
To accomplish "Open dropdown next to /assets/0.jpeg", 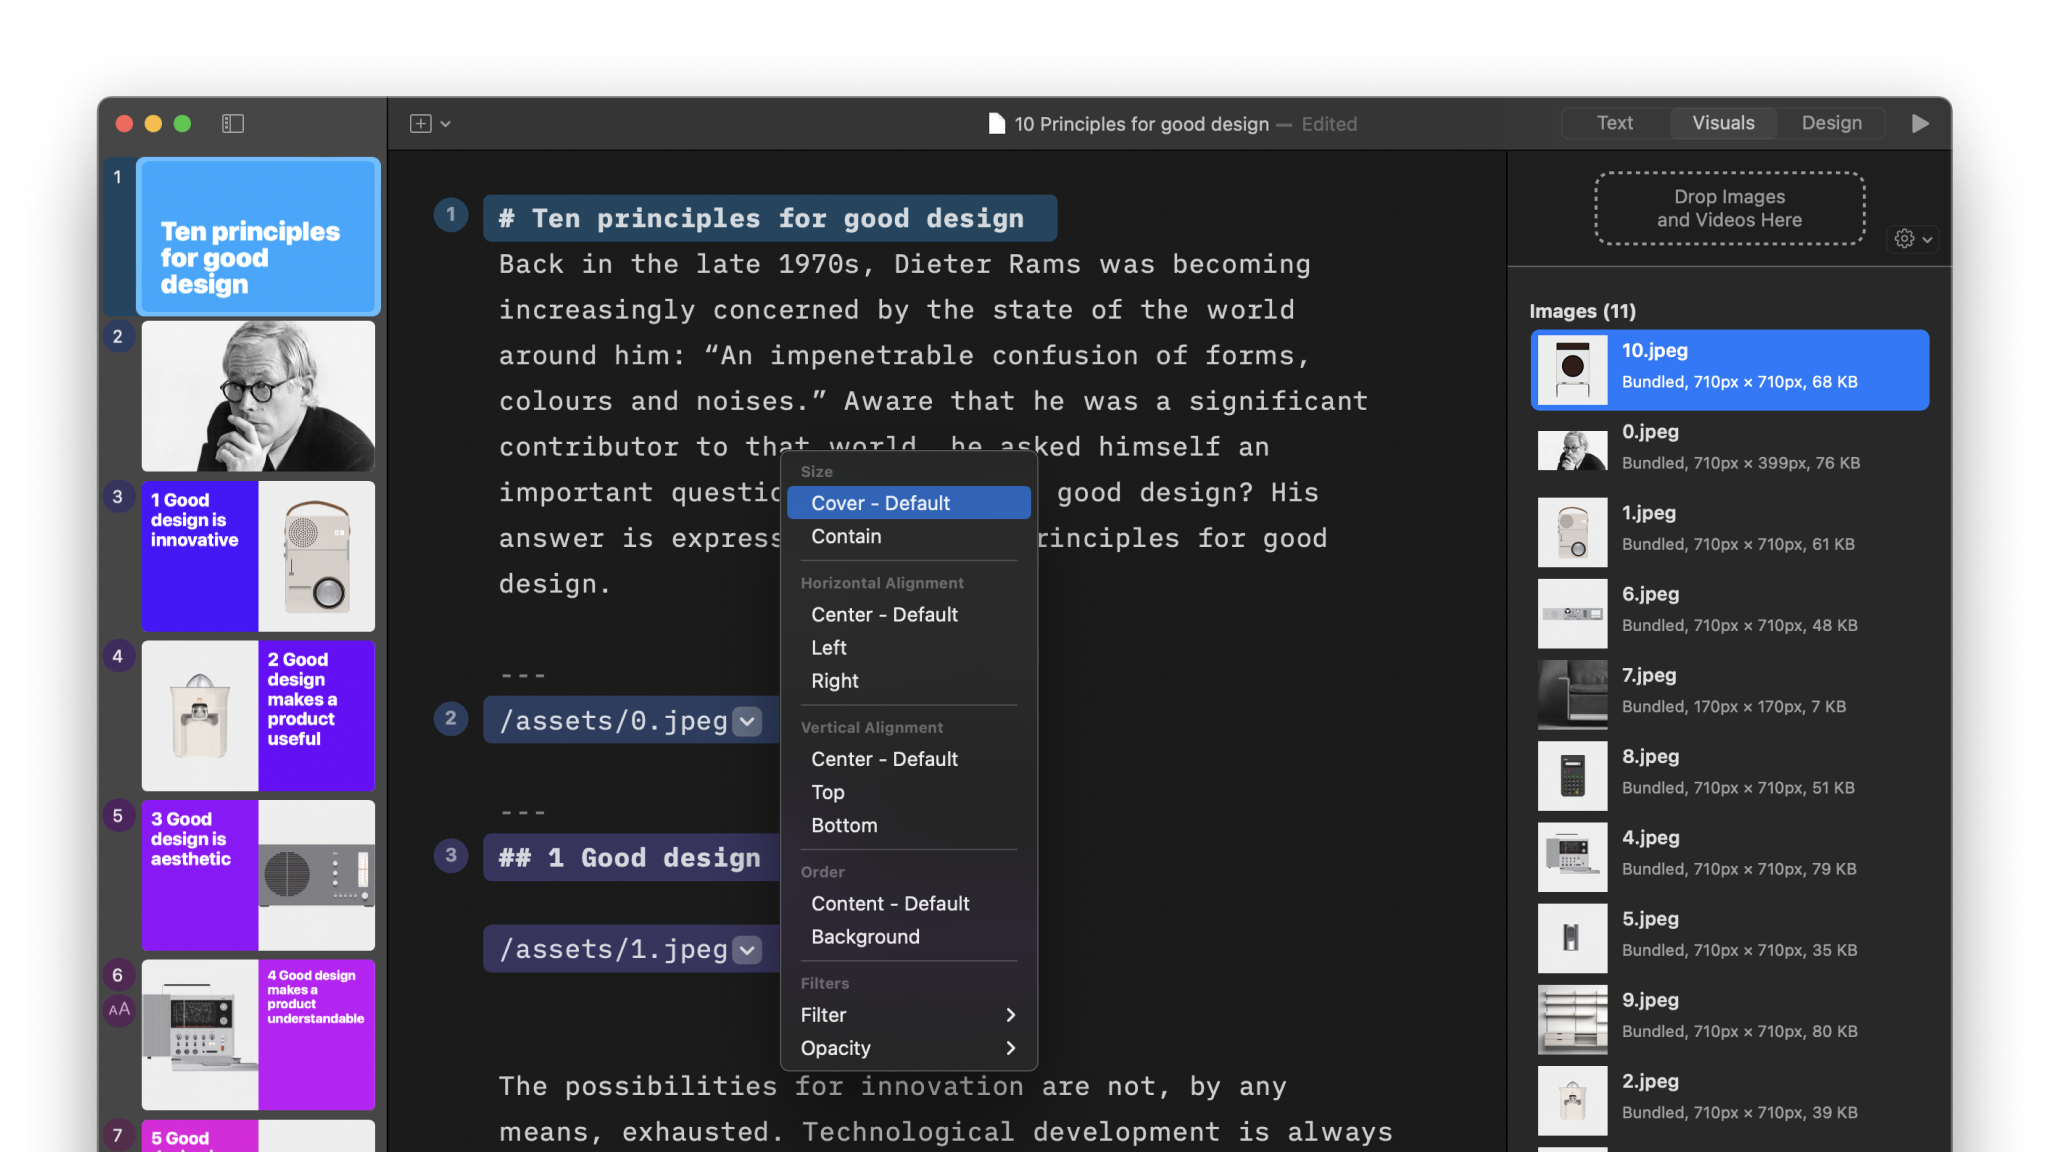I will pos(747,721).
